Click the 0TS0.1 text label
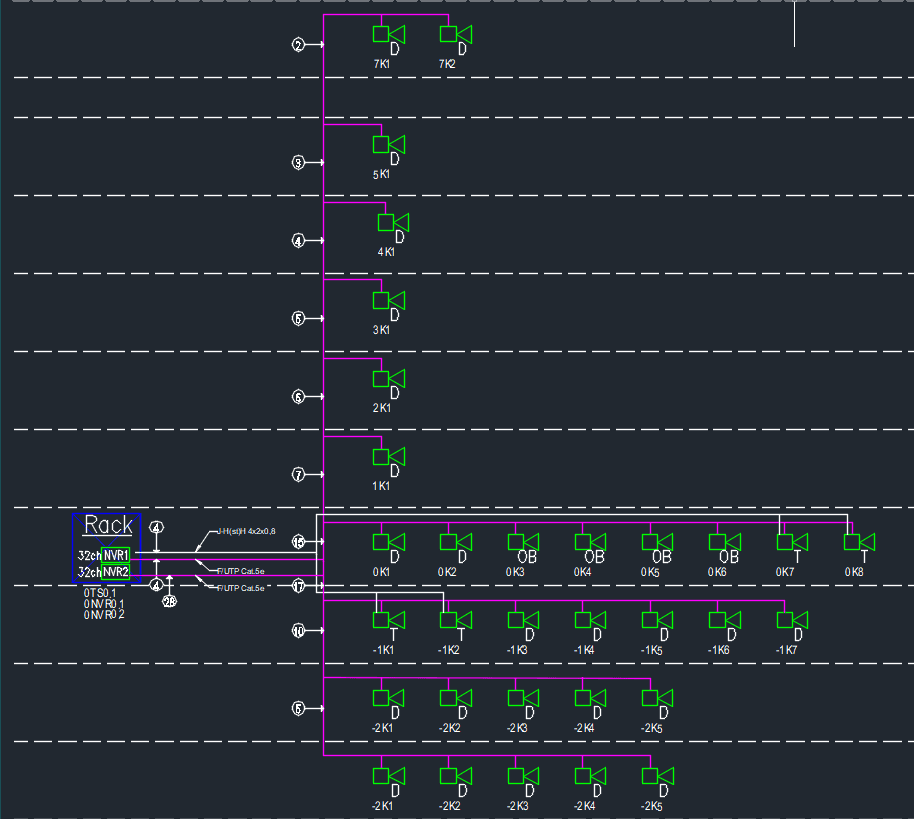914x819 pixels. tap(100, 593)
